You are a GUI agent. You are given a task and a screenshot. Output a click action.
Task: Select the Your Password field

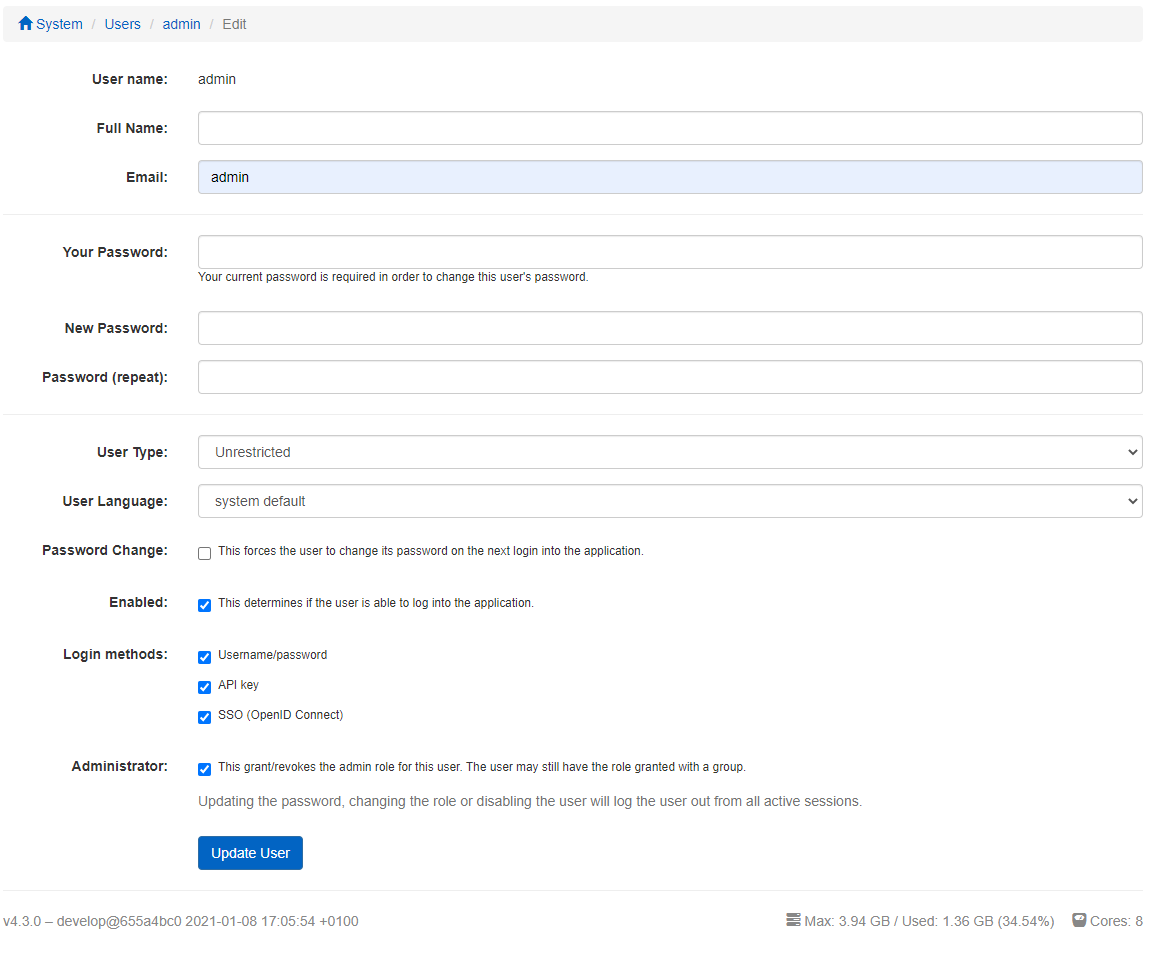tap(669, 252)
